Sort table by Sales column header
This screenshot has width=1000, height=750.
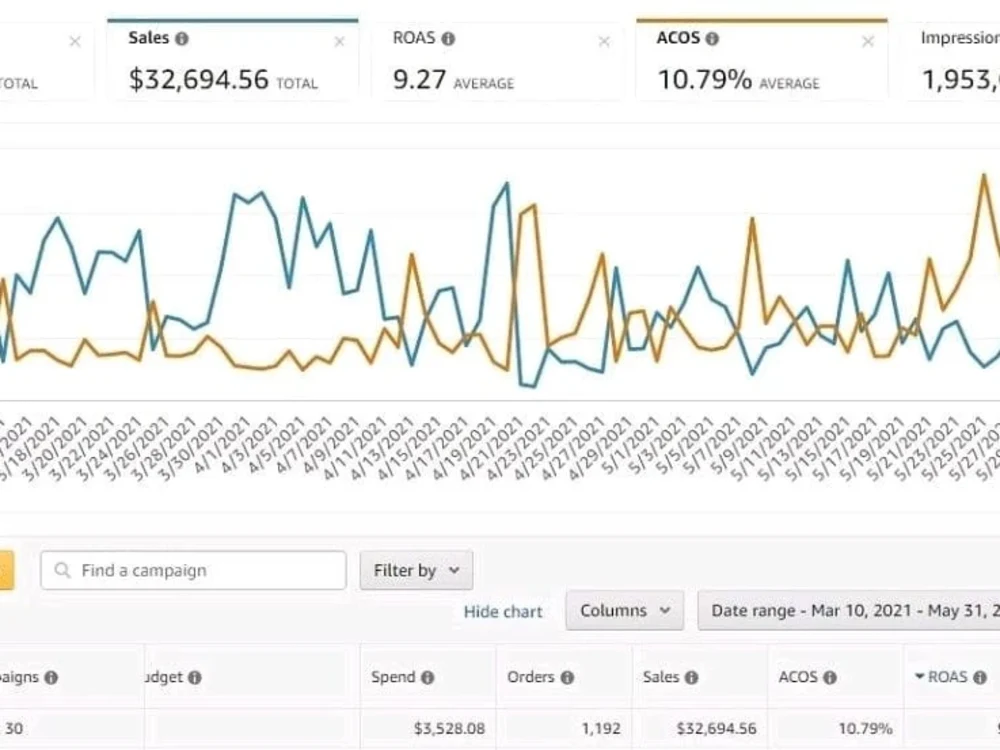(661, 677)
